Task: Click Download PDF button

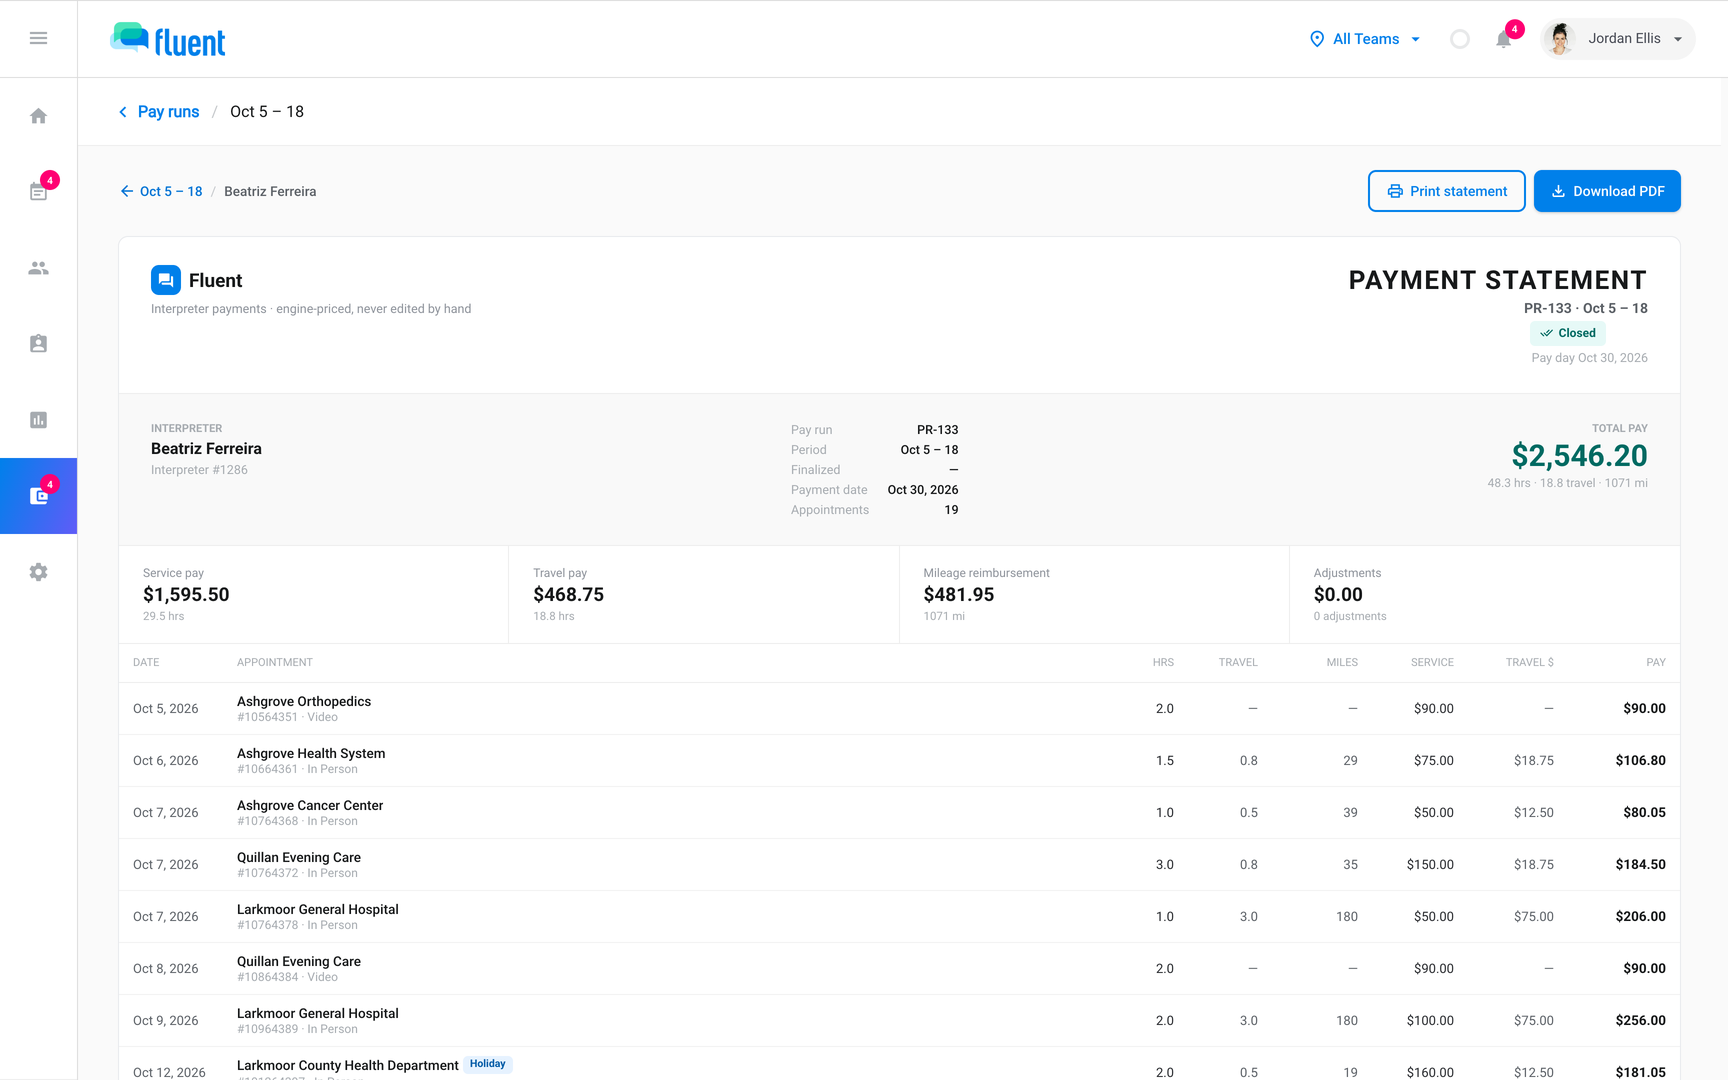Action: point(1607,191)
